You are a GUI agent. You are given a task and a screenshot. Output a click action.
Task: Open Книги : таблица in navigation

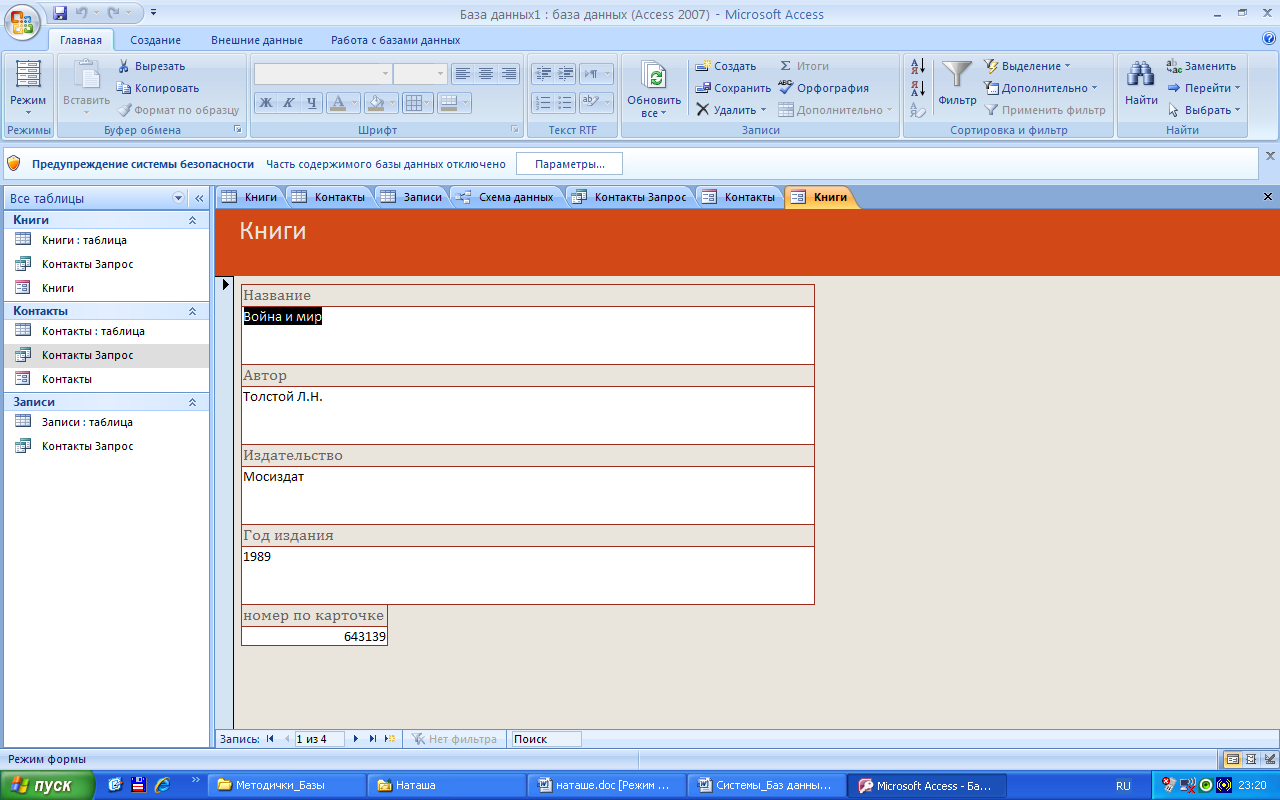(105, 240)
